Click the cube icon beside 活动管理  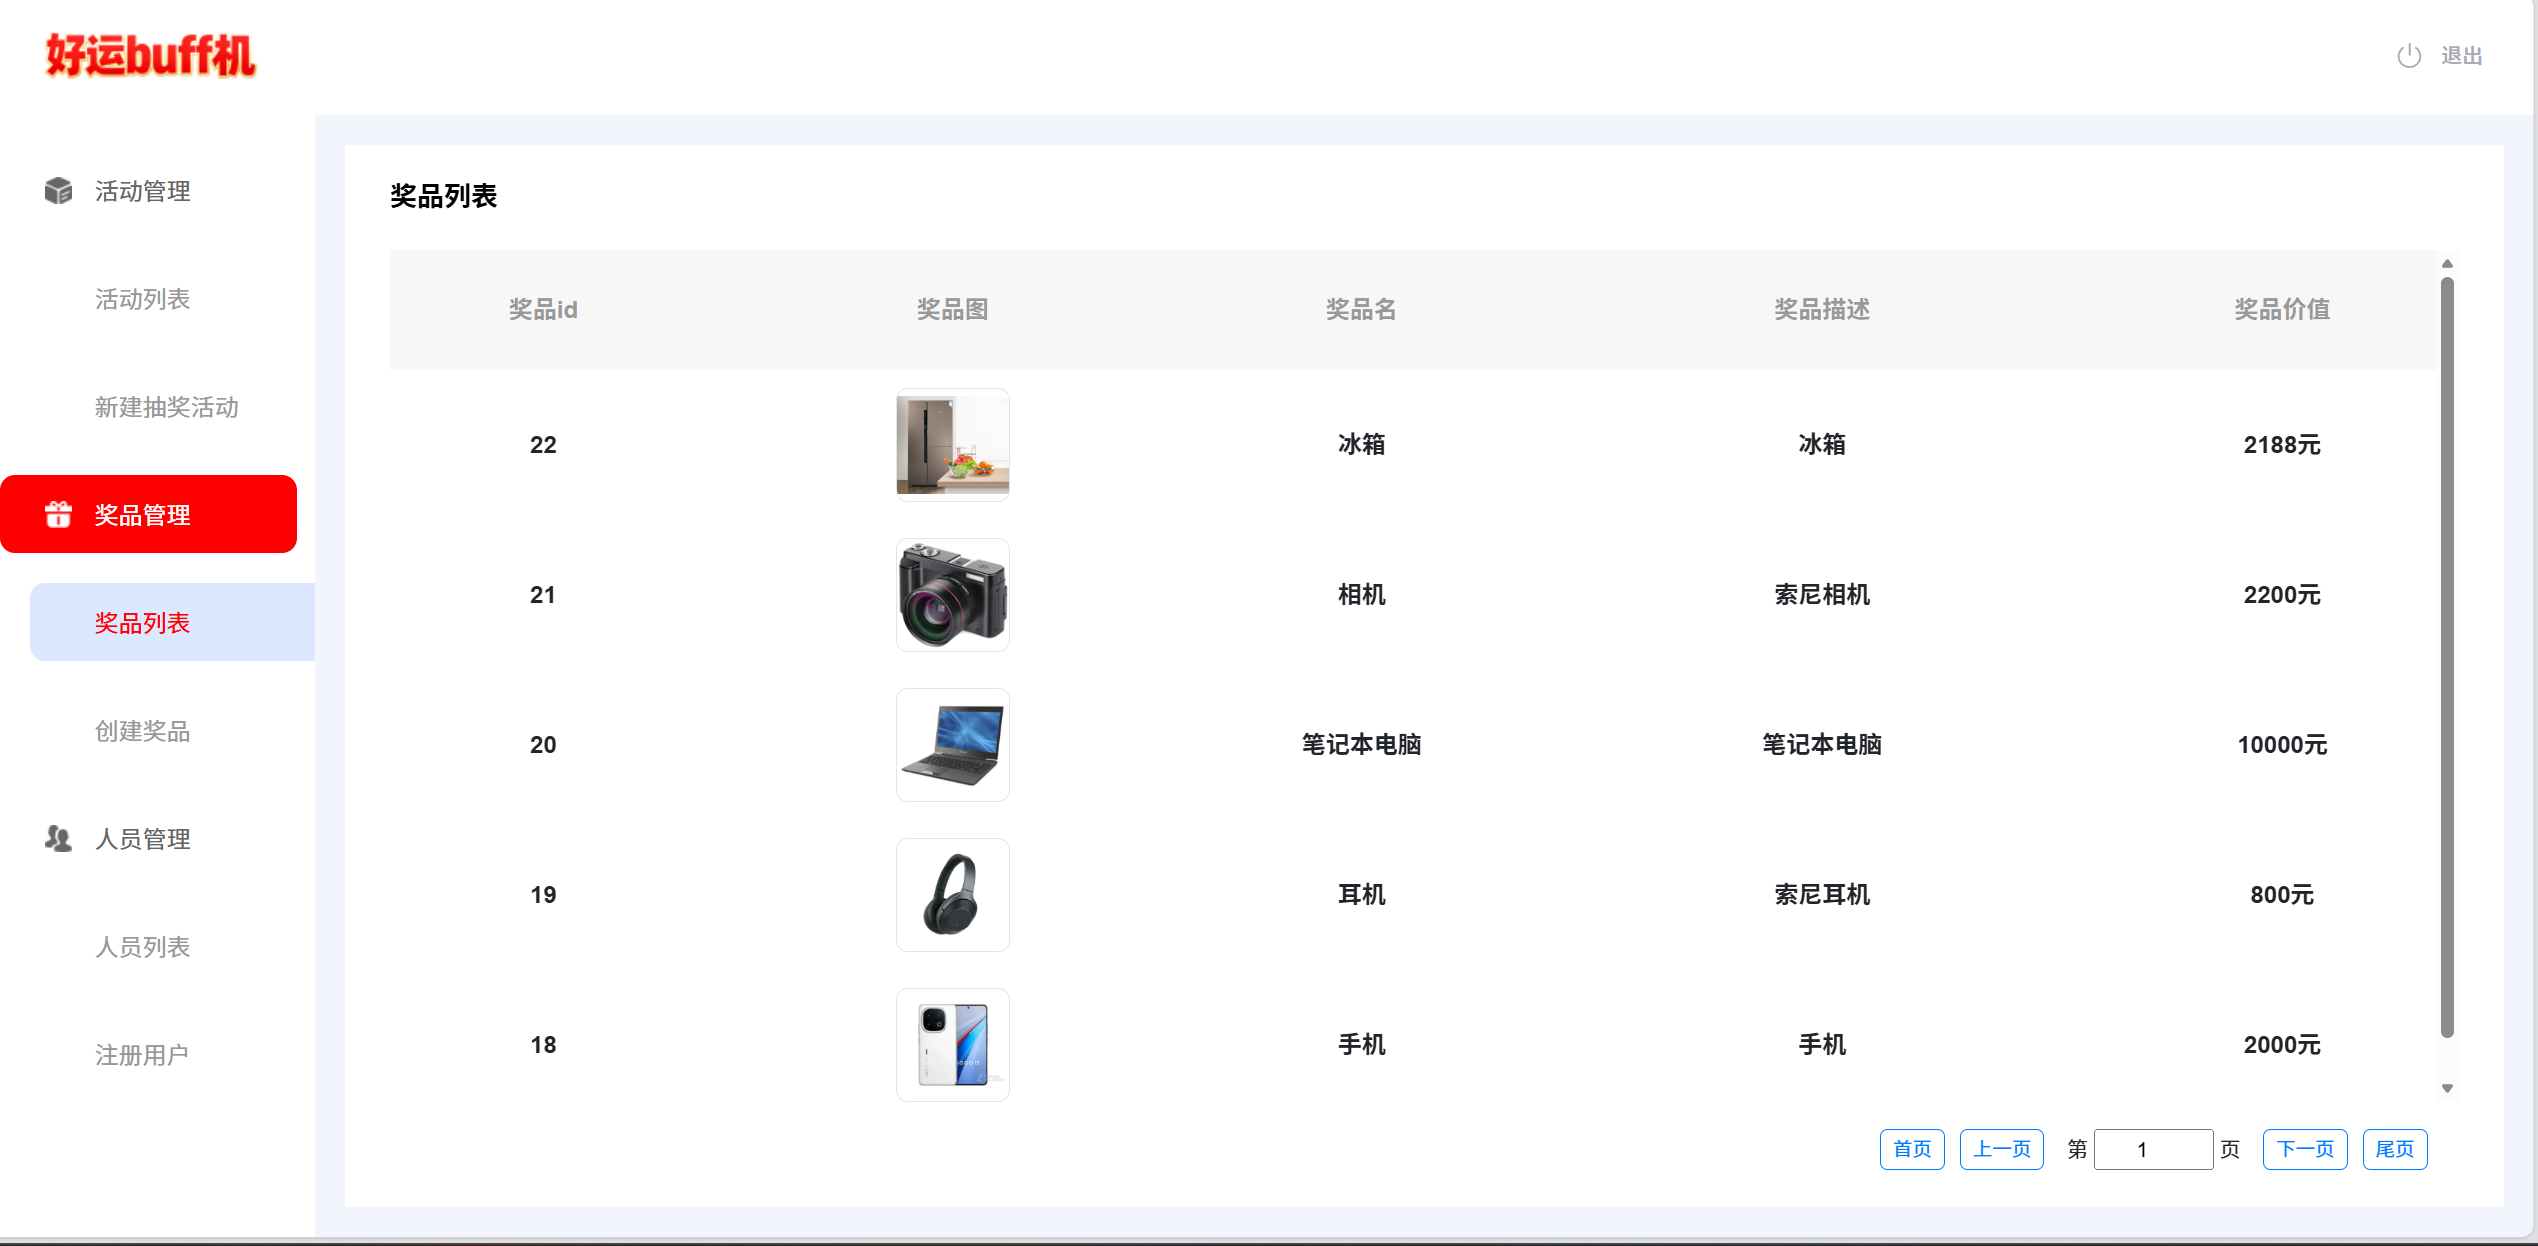59,191
